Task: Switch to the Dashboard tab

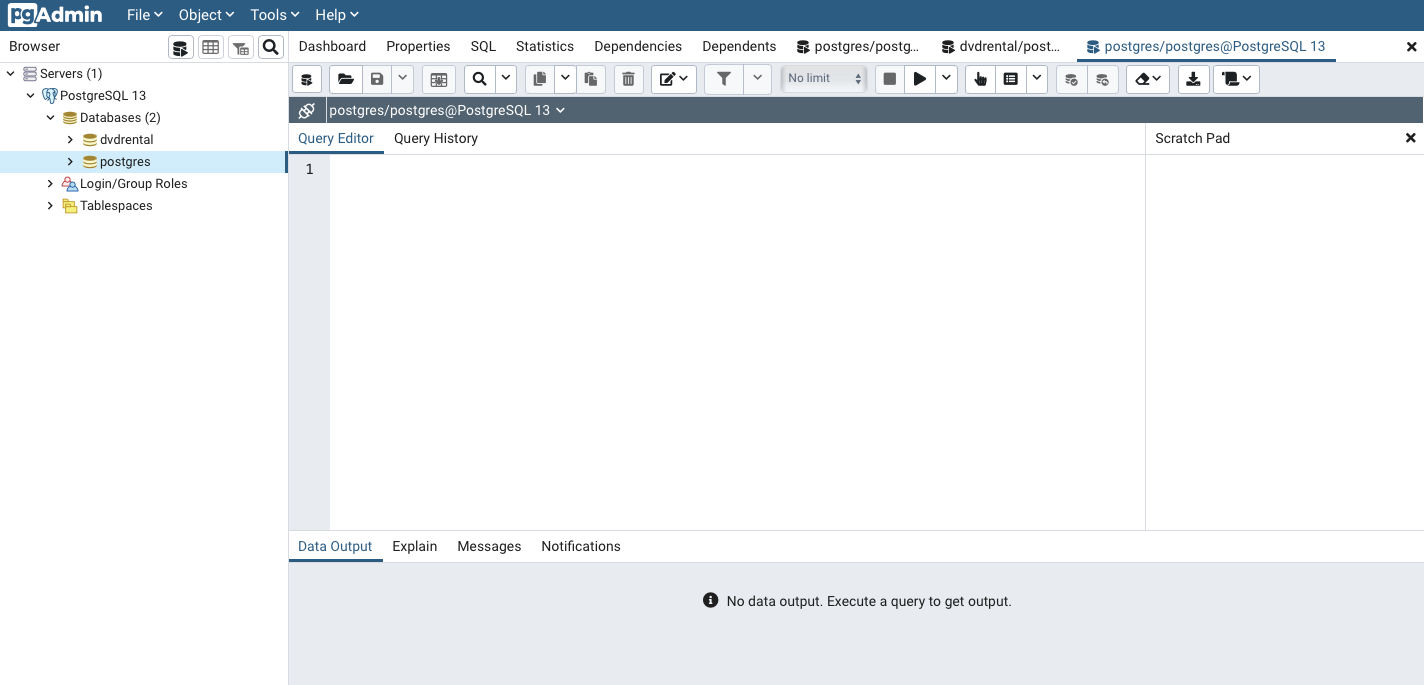Action: [332, 46]
